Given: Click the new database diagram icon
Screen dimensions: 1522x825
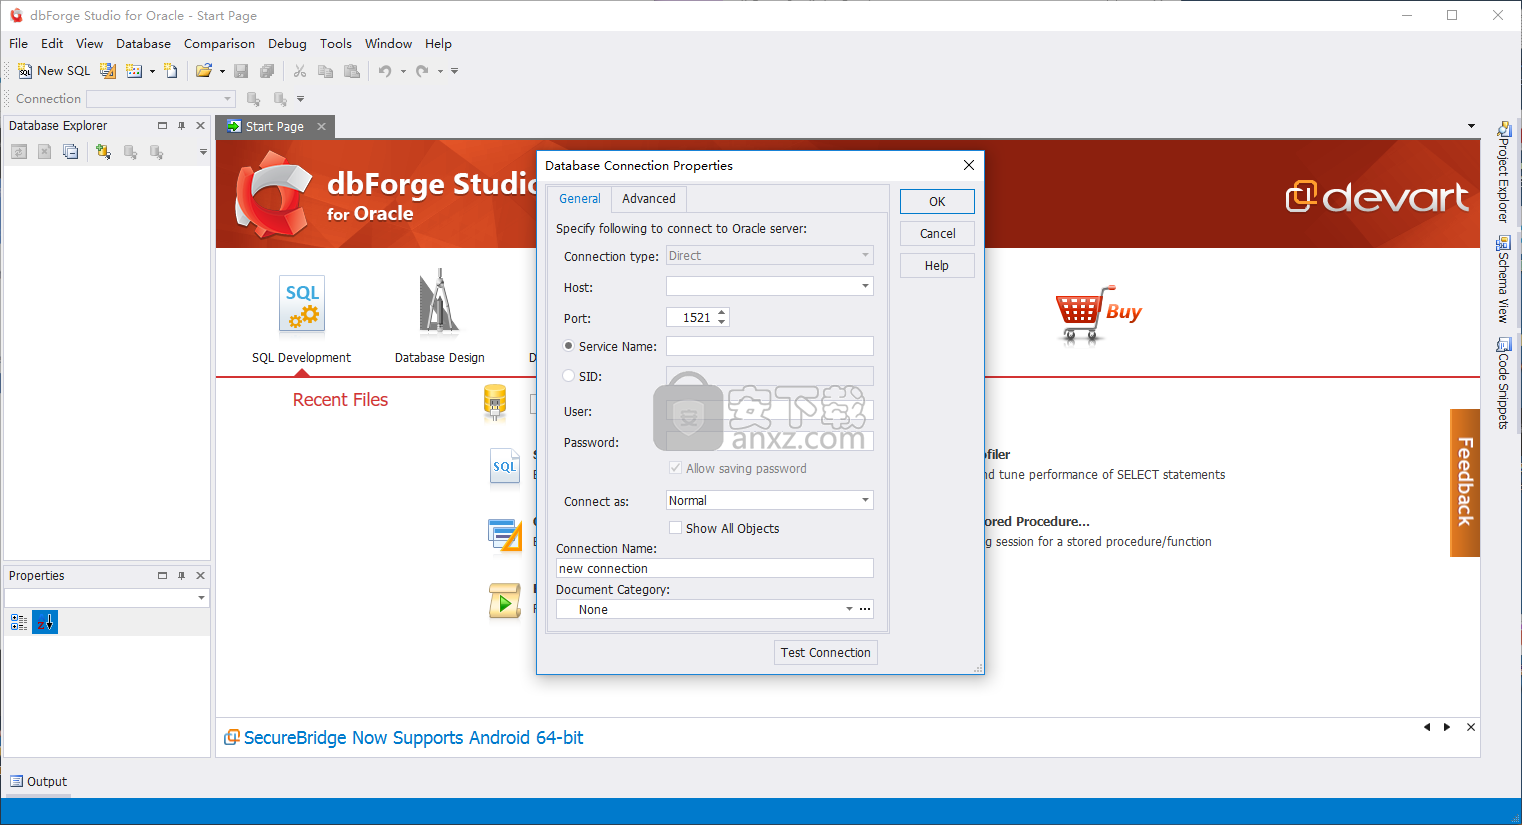Looking at the screenshot, I should point(134,71).
